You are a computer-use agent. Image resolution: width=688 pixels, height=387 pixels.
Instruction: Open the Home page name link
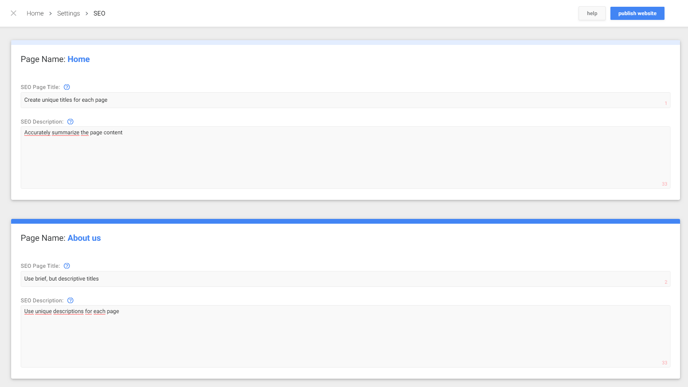pyautogui.click(x=79, y=59)
